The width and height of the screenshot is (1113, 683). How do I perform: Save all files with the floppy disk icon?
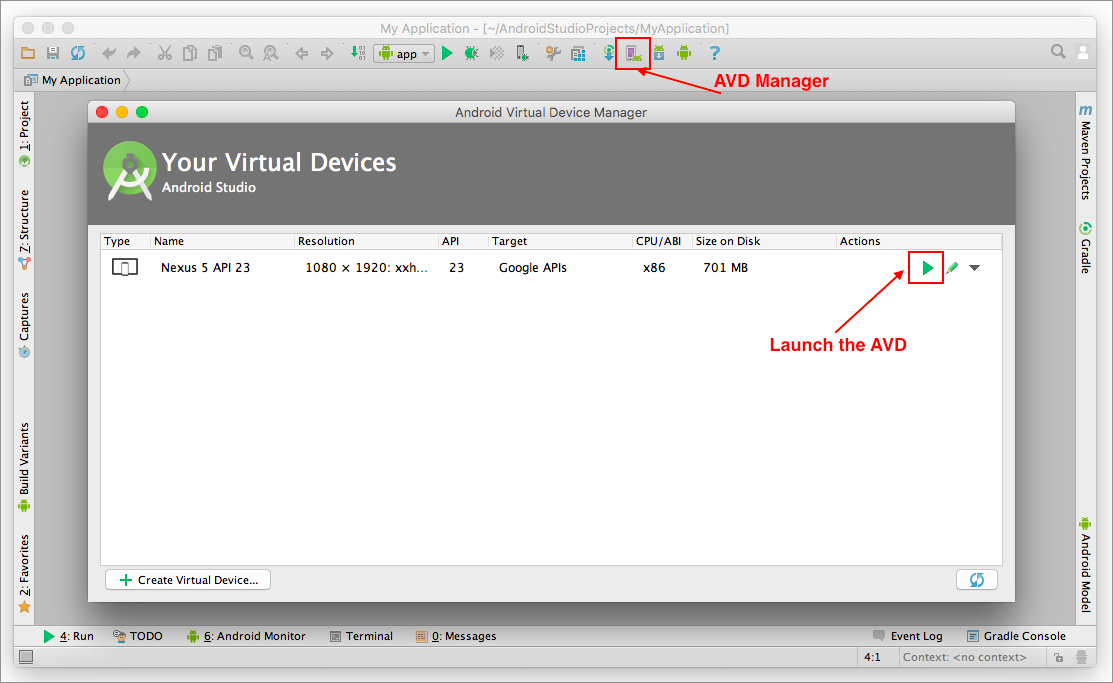[x=53, y=53]
